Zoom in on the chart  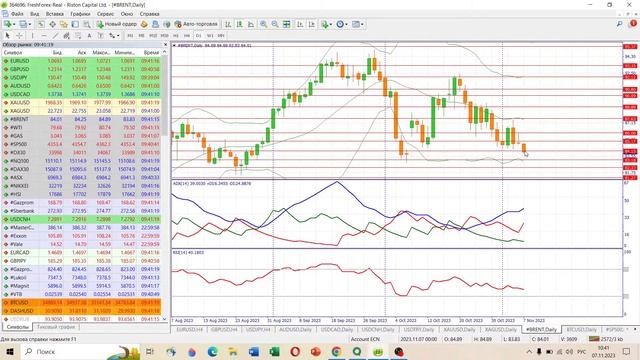tap(264, 24)
